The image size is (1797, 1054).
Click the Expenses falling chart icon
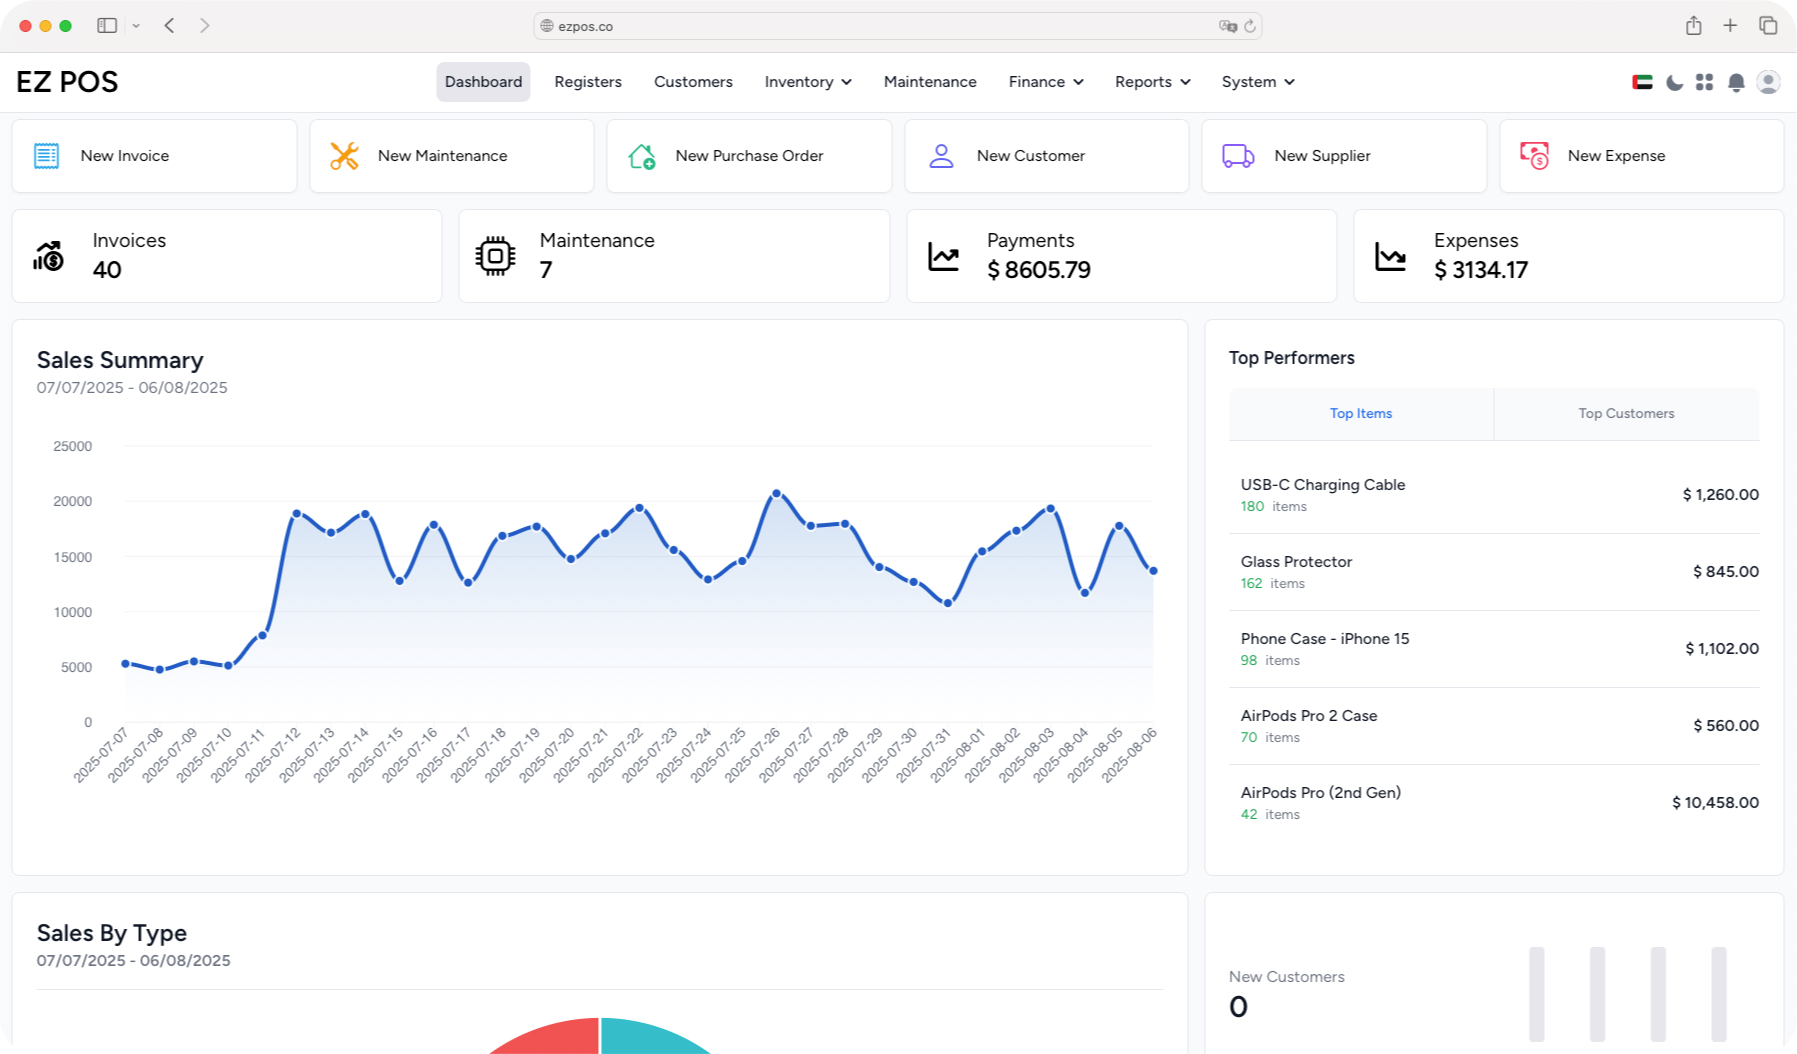(x=1390, y=257)
